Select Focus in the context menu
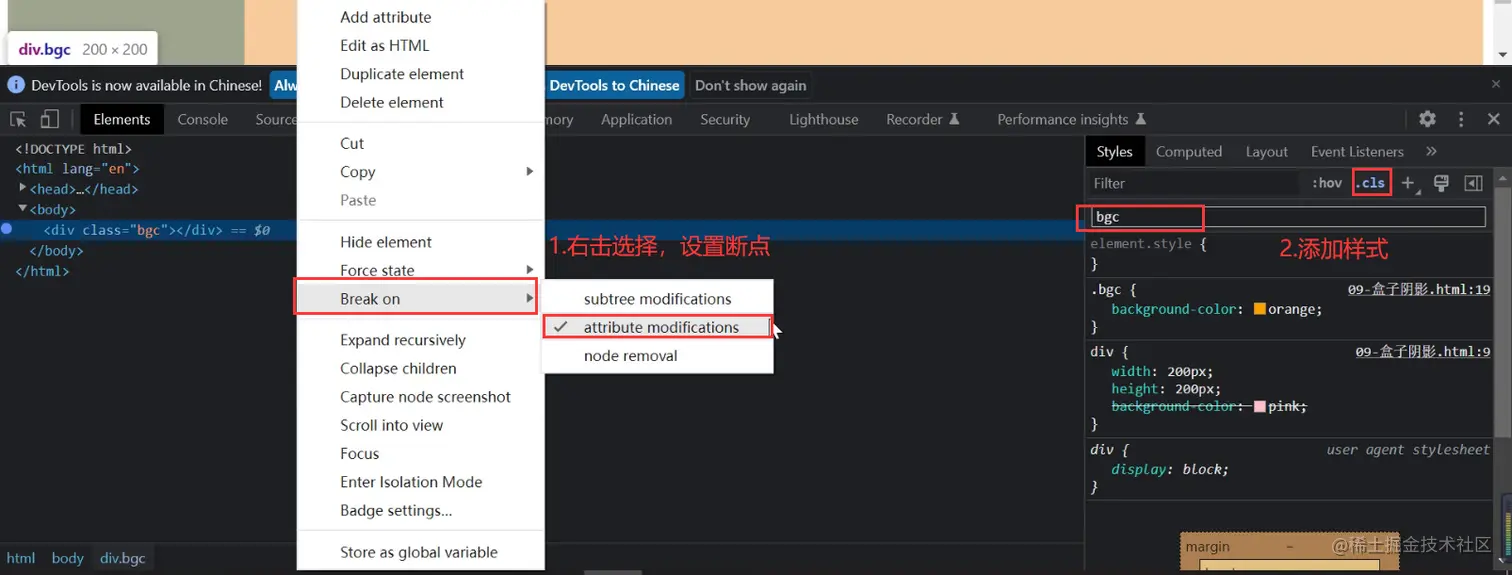Screen dimensions: 1512x575 point(421,453)
